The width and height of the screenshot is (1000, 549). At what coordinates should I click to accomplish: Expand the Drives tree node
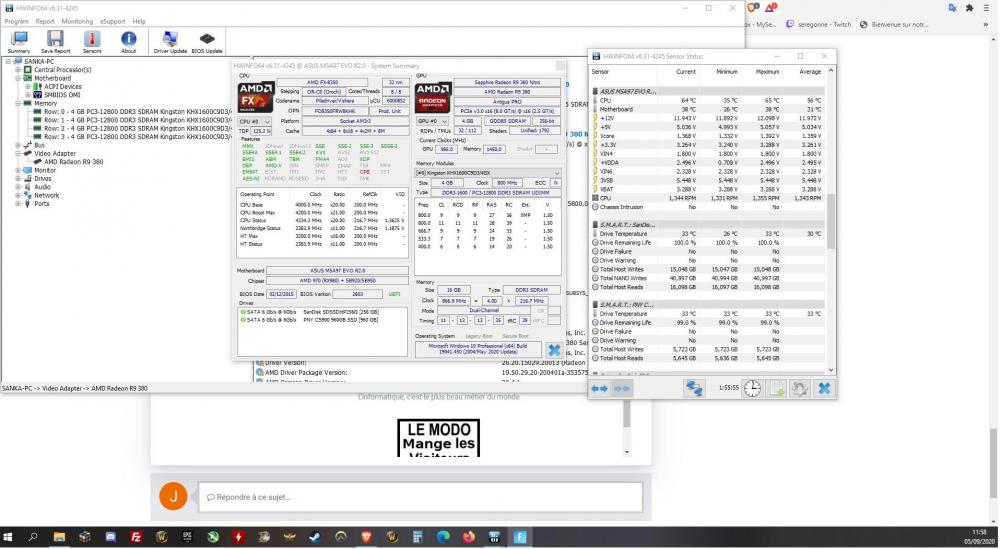18,179
